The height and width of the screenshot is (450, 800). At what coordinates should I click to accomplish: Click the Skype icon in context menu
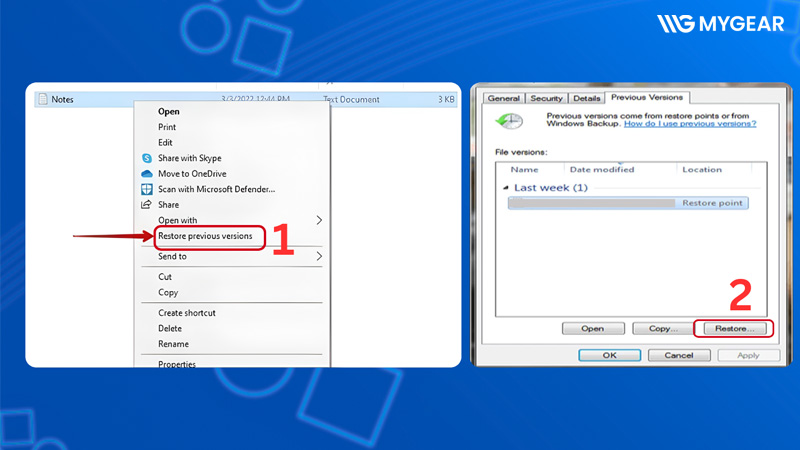pyautogui.click(x=146, y=158)
